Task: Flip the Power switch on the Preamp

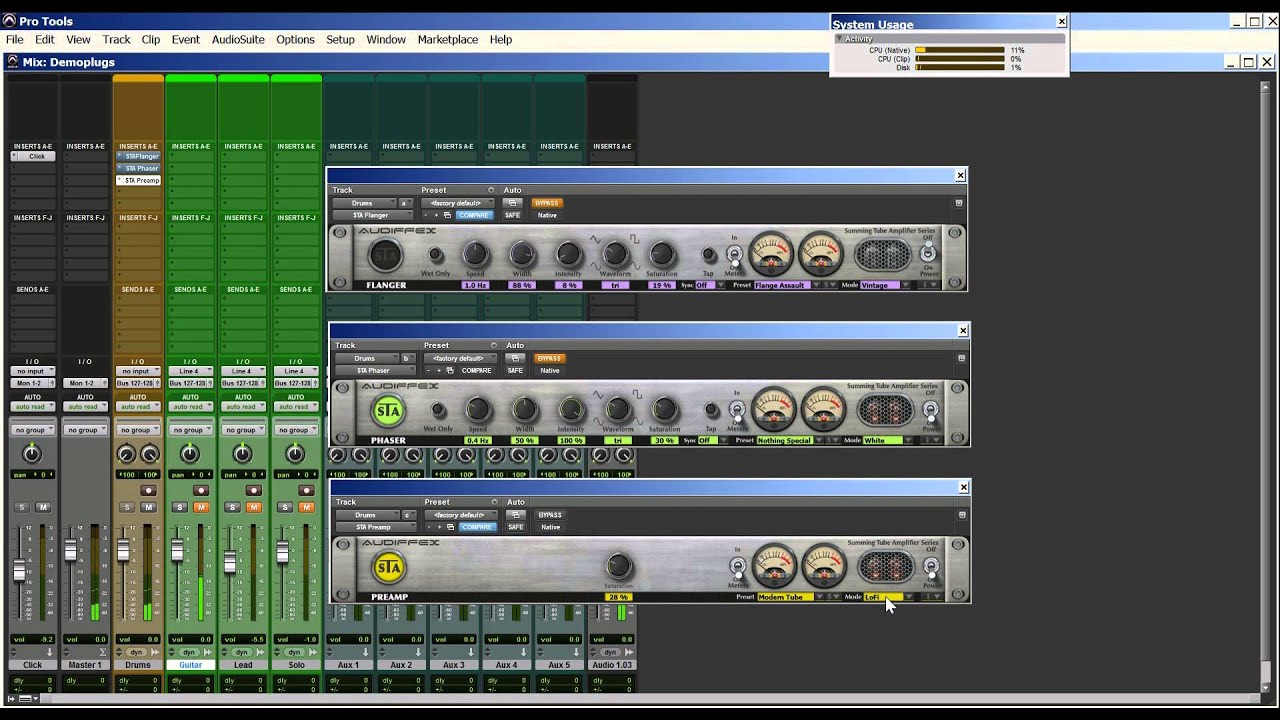Action: (x=931, y=567)
